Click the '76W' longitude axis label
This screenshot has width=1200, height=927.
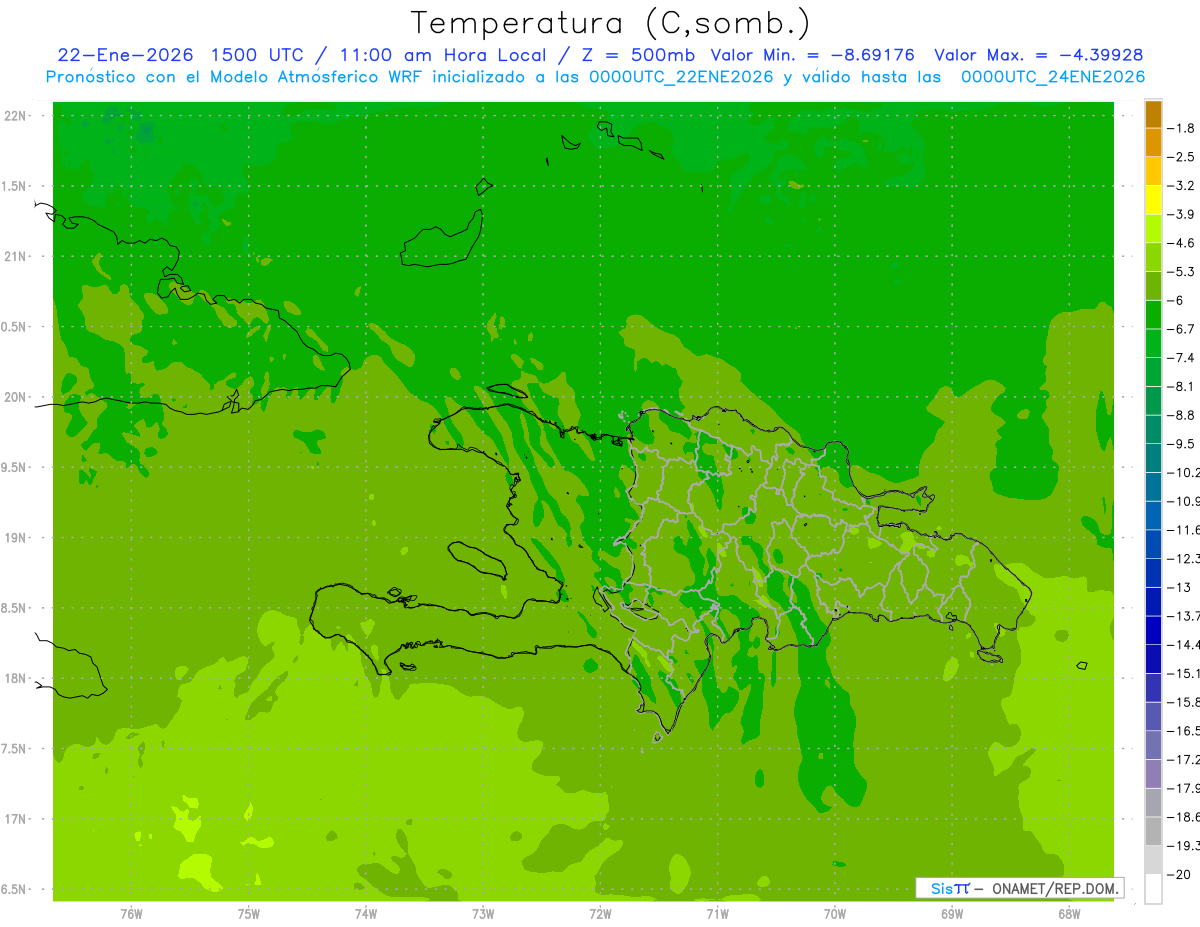pos(131,914)
